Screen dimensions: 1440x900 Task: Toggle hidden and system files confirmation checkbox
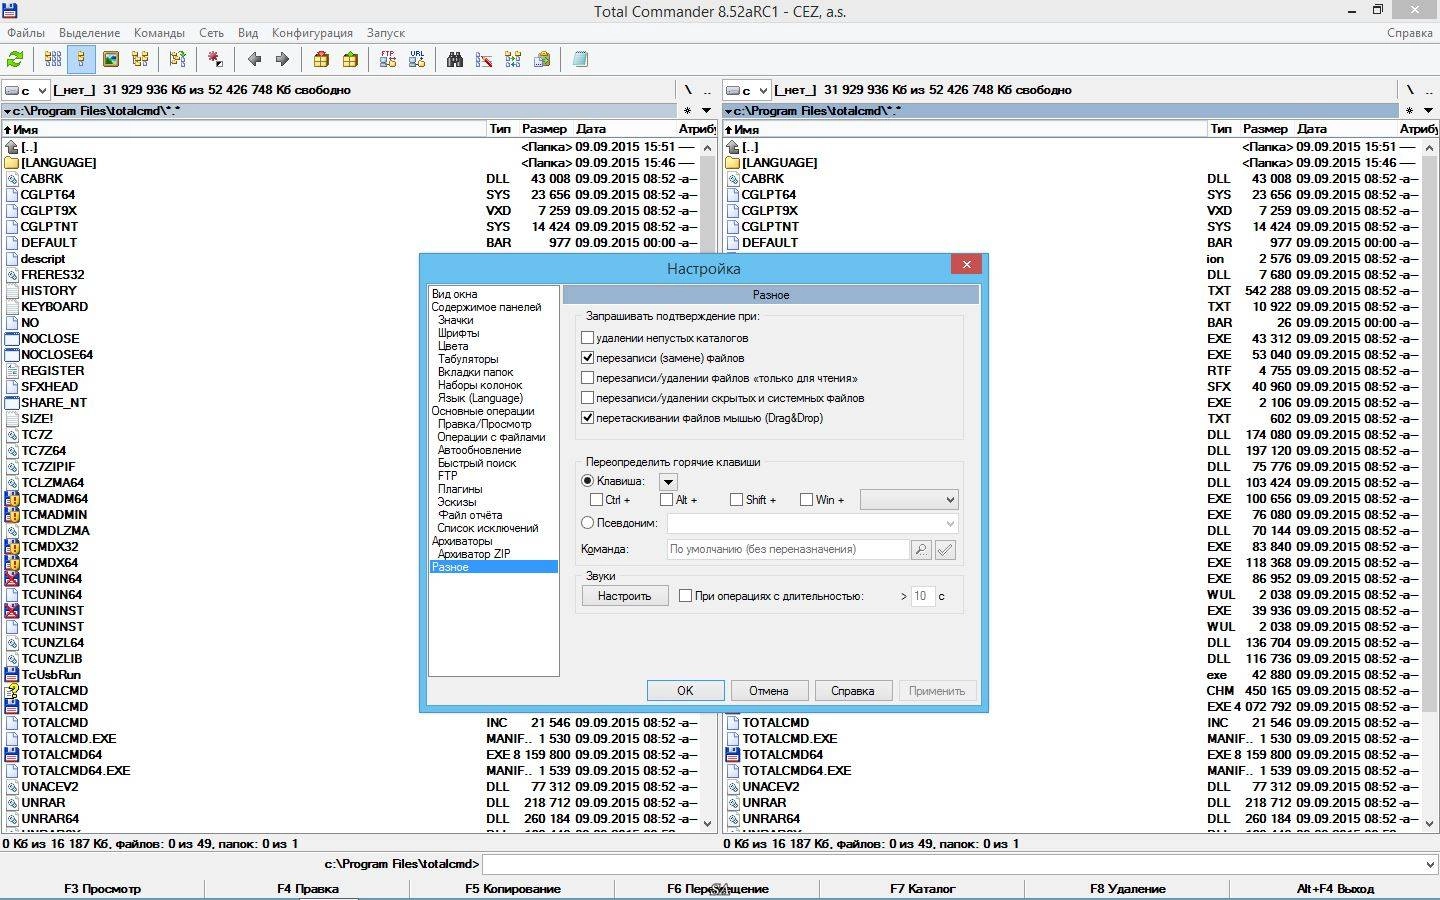pyautogui.click(x=588, y=398)
